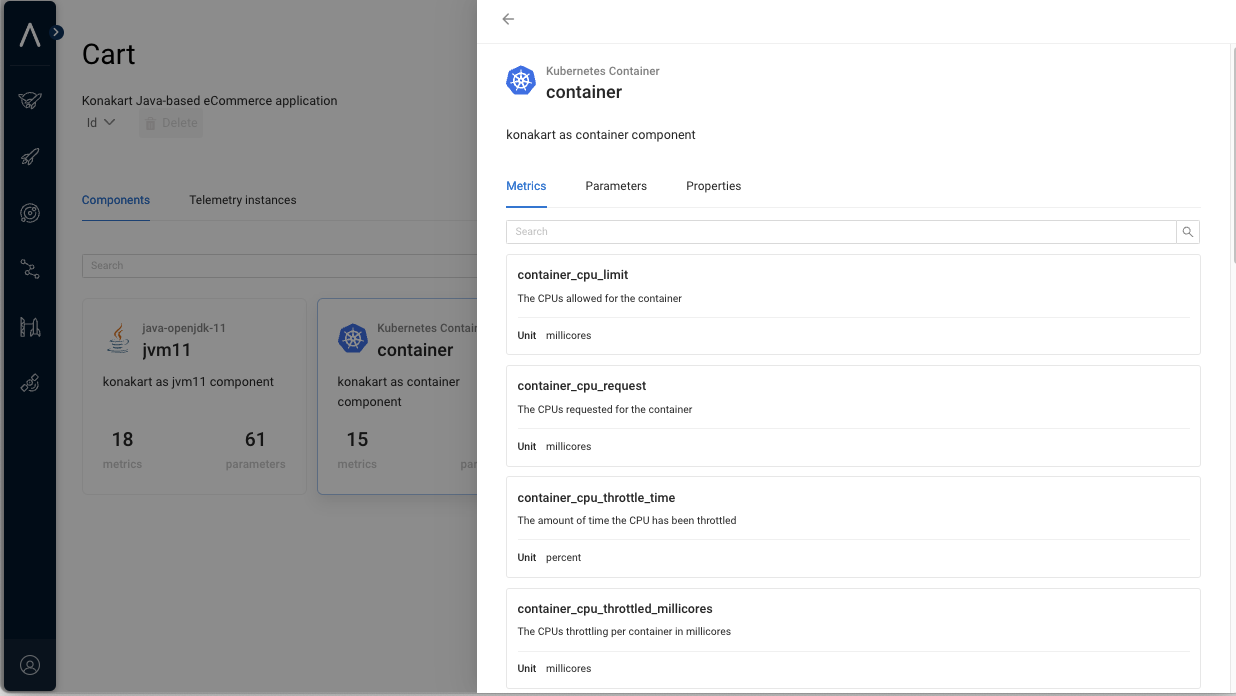Click the Delete button

tap(171, 123)
